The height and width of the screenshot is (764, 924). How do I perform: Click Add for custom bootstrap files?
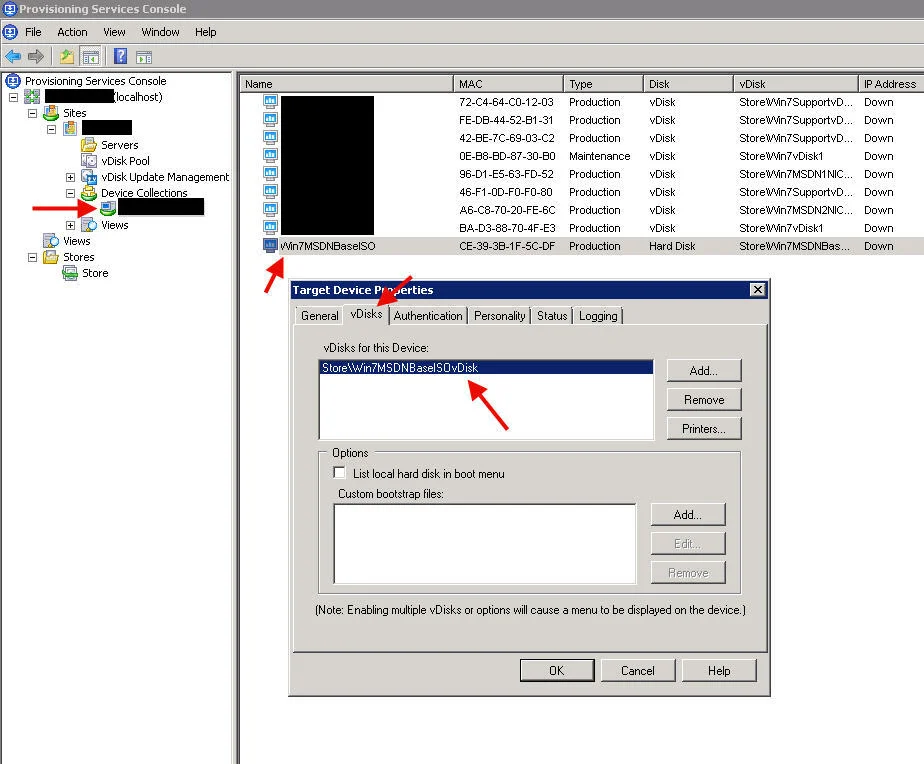pyautogui.click(x=688, y=515)
